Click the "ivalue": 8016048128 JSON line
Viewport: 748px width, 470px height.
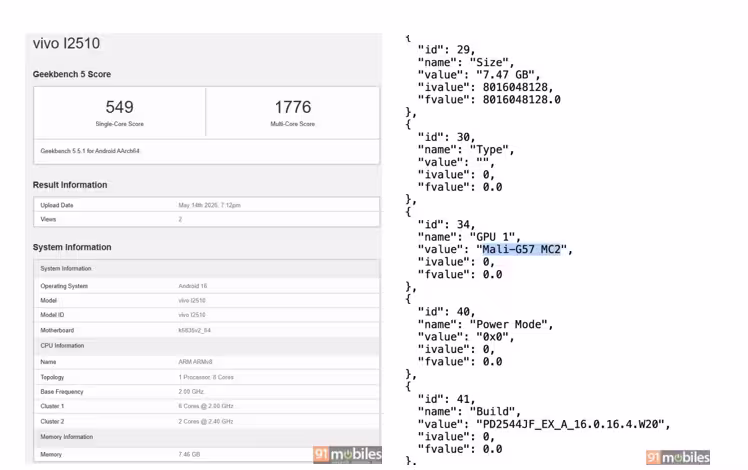pyautogui.click(x=486, y=87)
